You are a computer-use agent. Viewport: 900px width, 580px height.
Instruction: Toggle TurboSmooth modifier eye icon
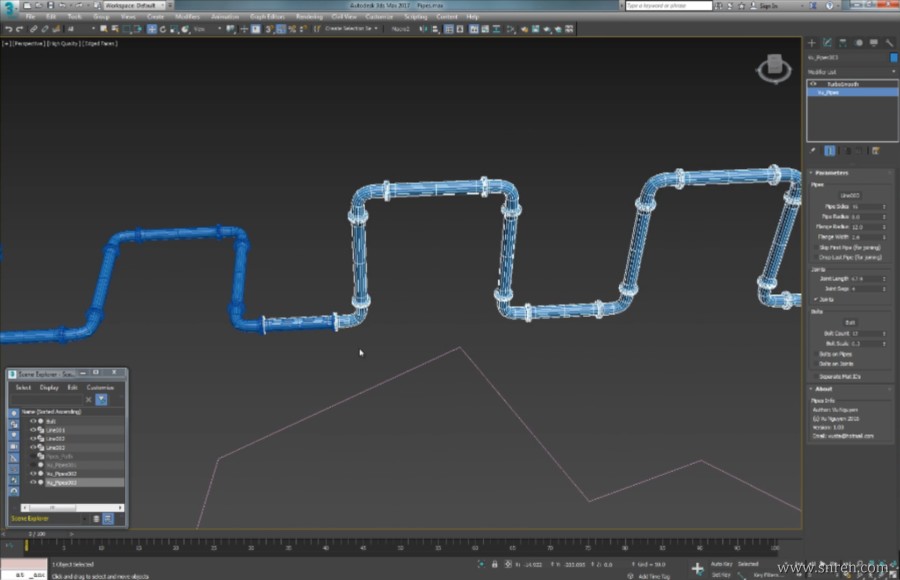813,84
